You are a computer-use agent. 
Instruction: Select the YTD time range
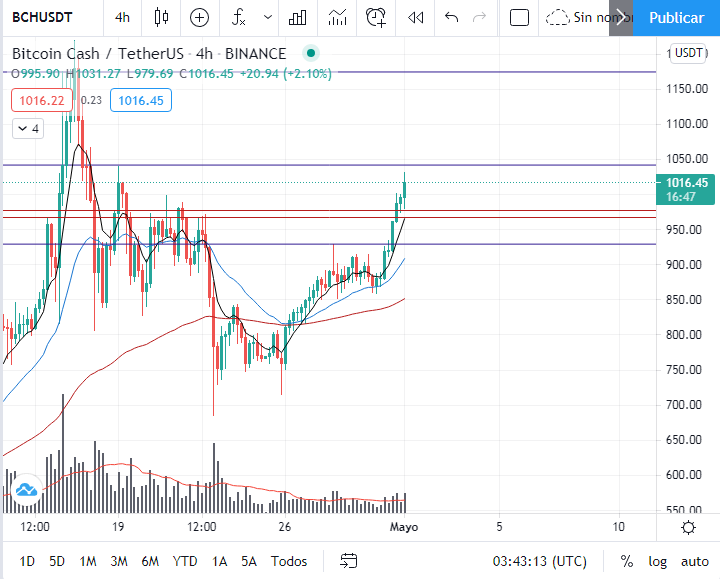click(x=185, y=561)
